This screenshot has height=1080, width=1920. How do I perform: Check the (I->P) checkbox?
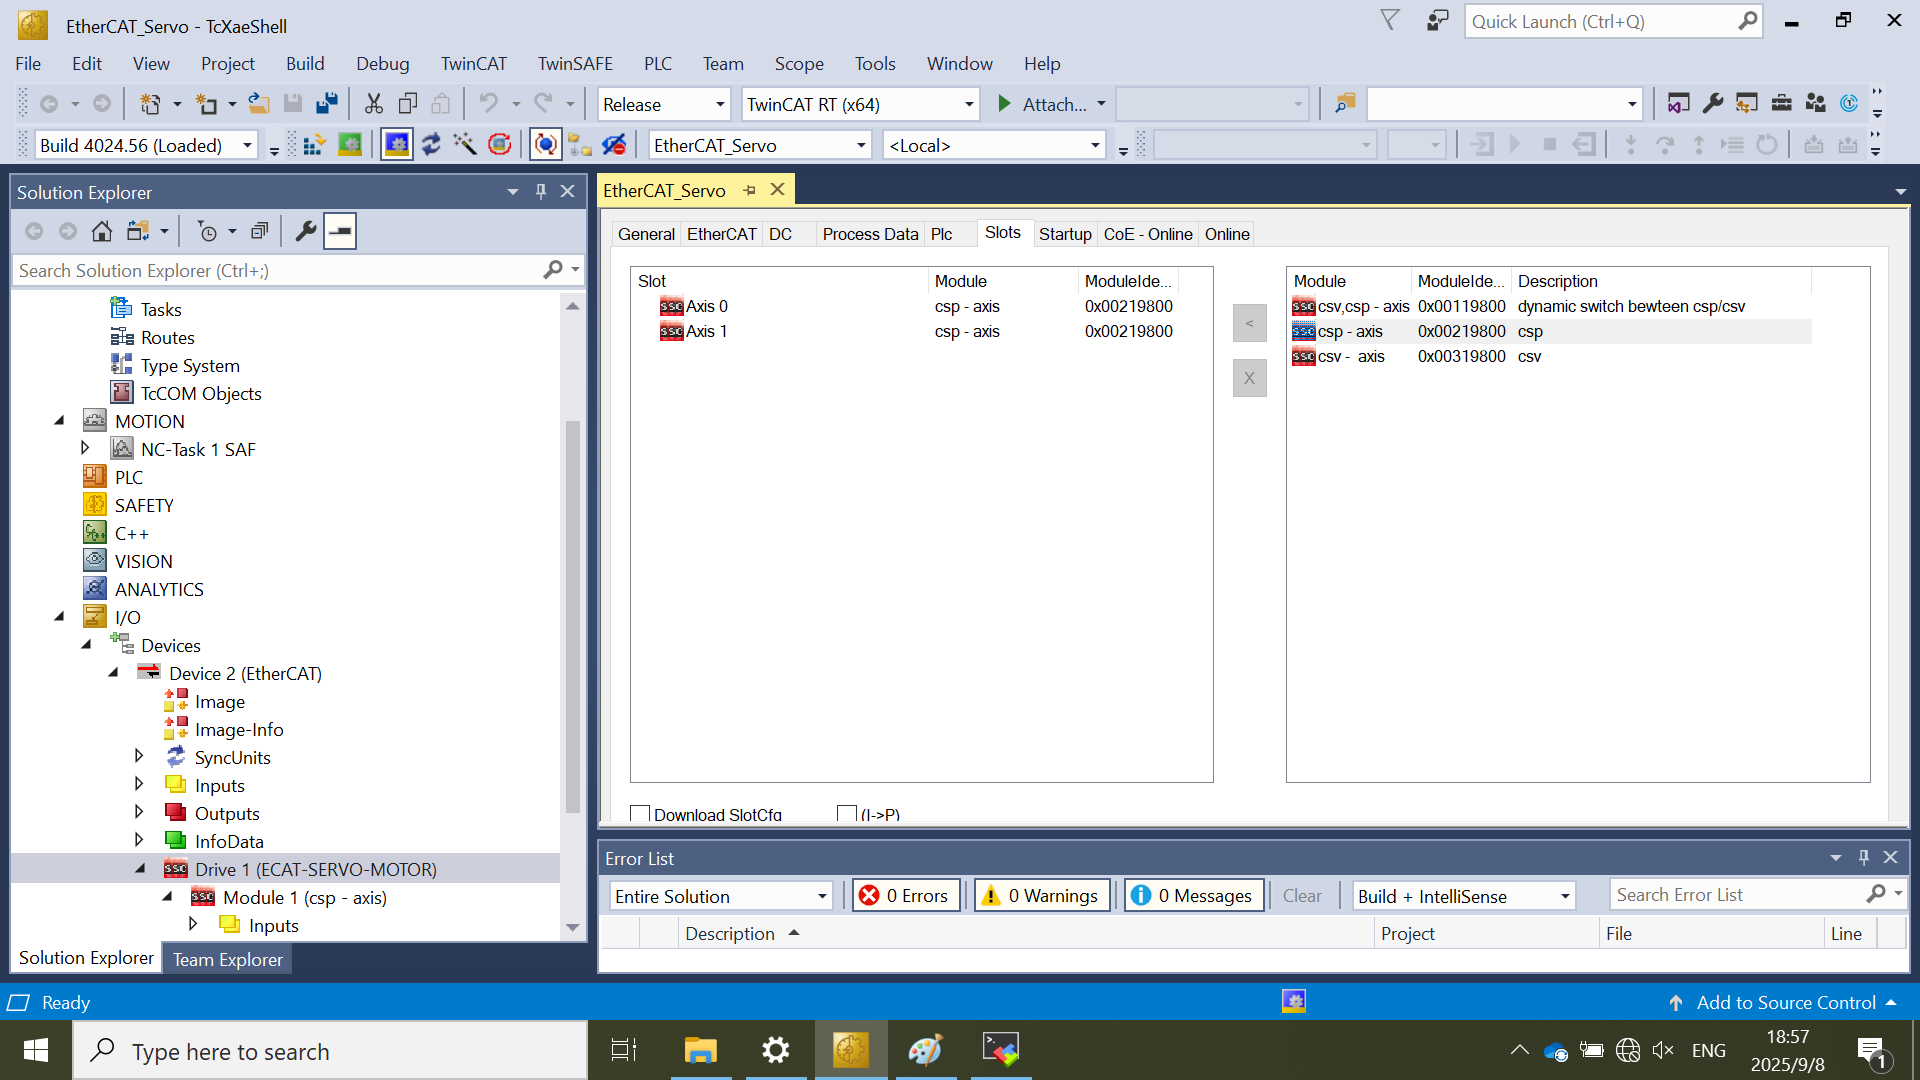coord(847,814)
